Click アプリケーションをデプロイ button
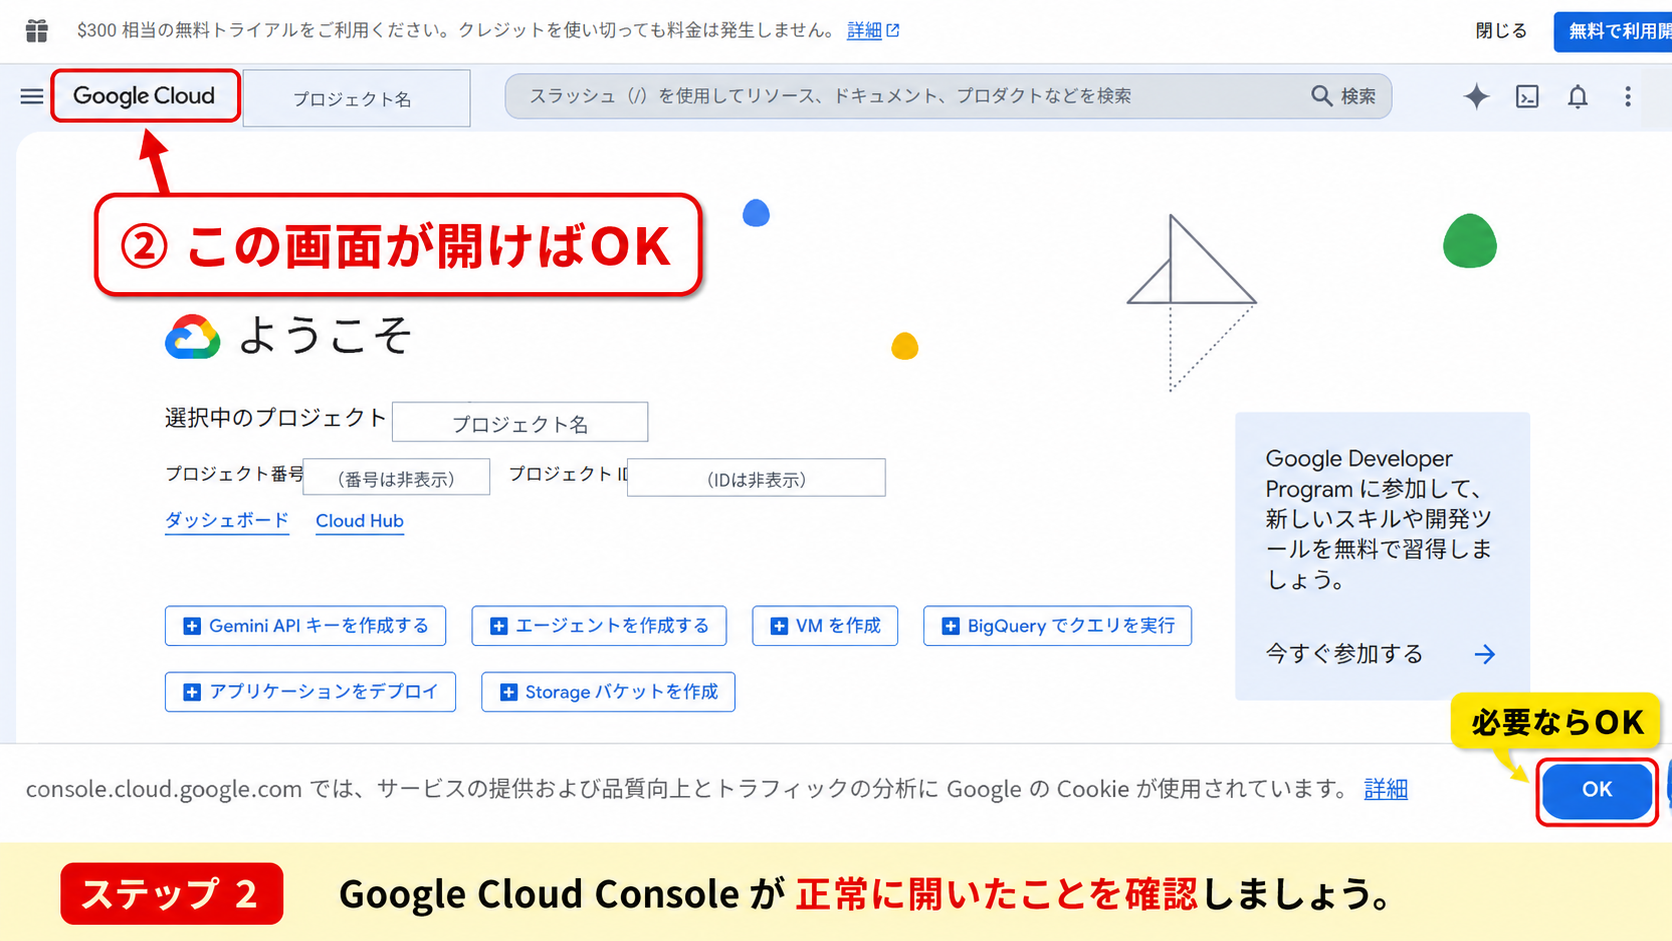 (310, 692)
